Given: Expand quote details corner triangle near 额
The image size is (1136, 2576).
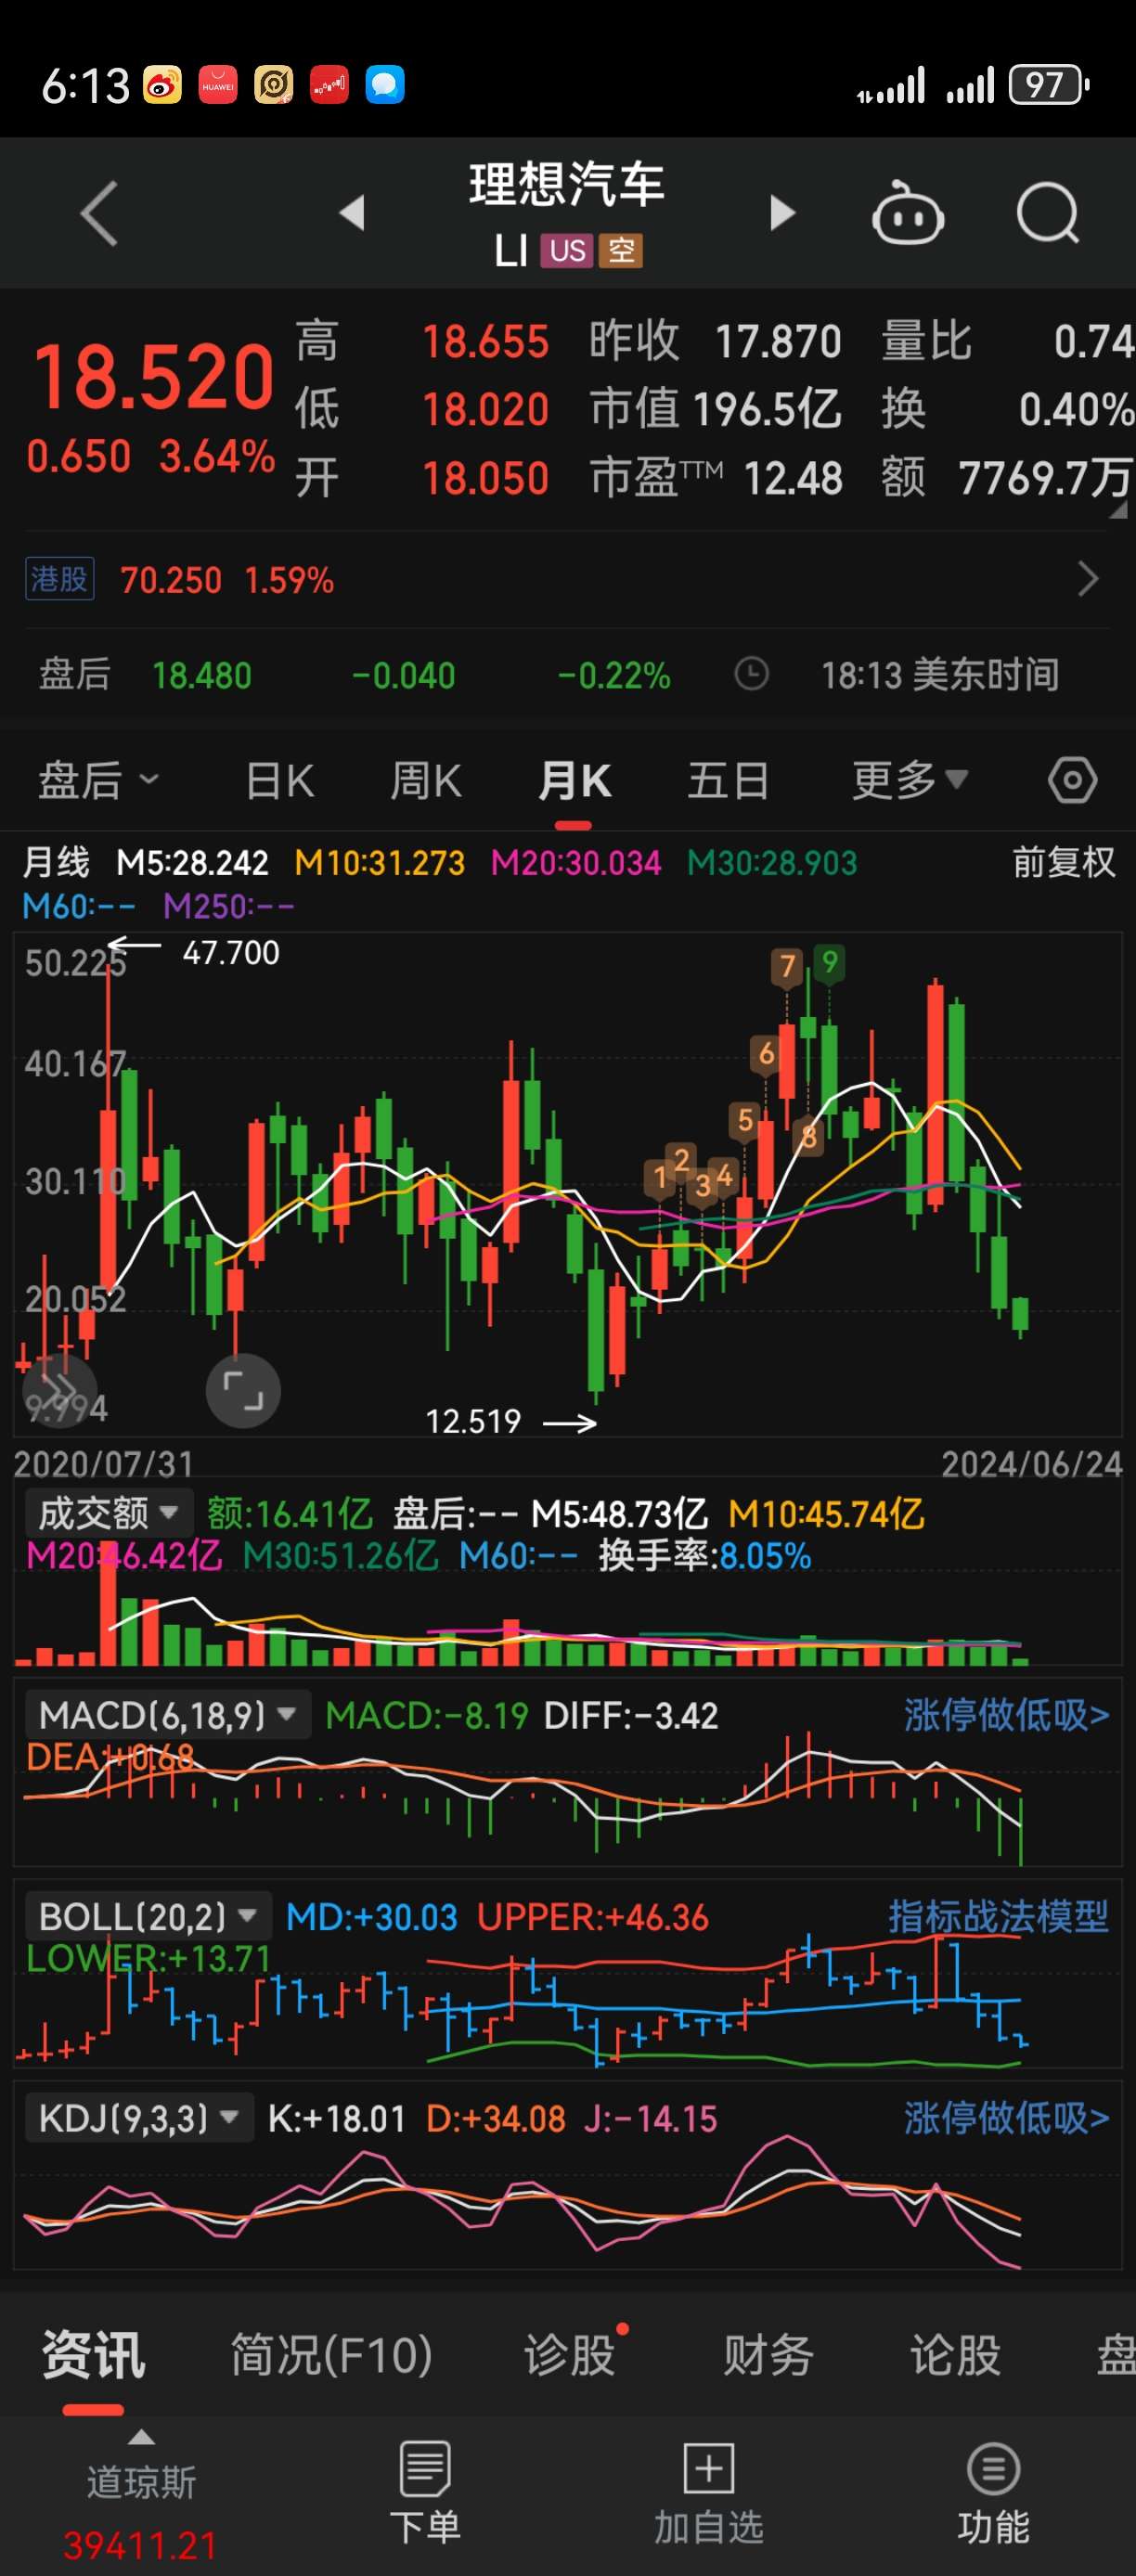Looking at the screenshot, I should (x=1118, y=509).
